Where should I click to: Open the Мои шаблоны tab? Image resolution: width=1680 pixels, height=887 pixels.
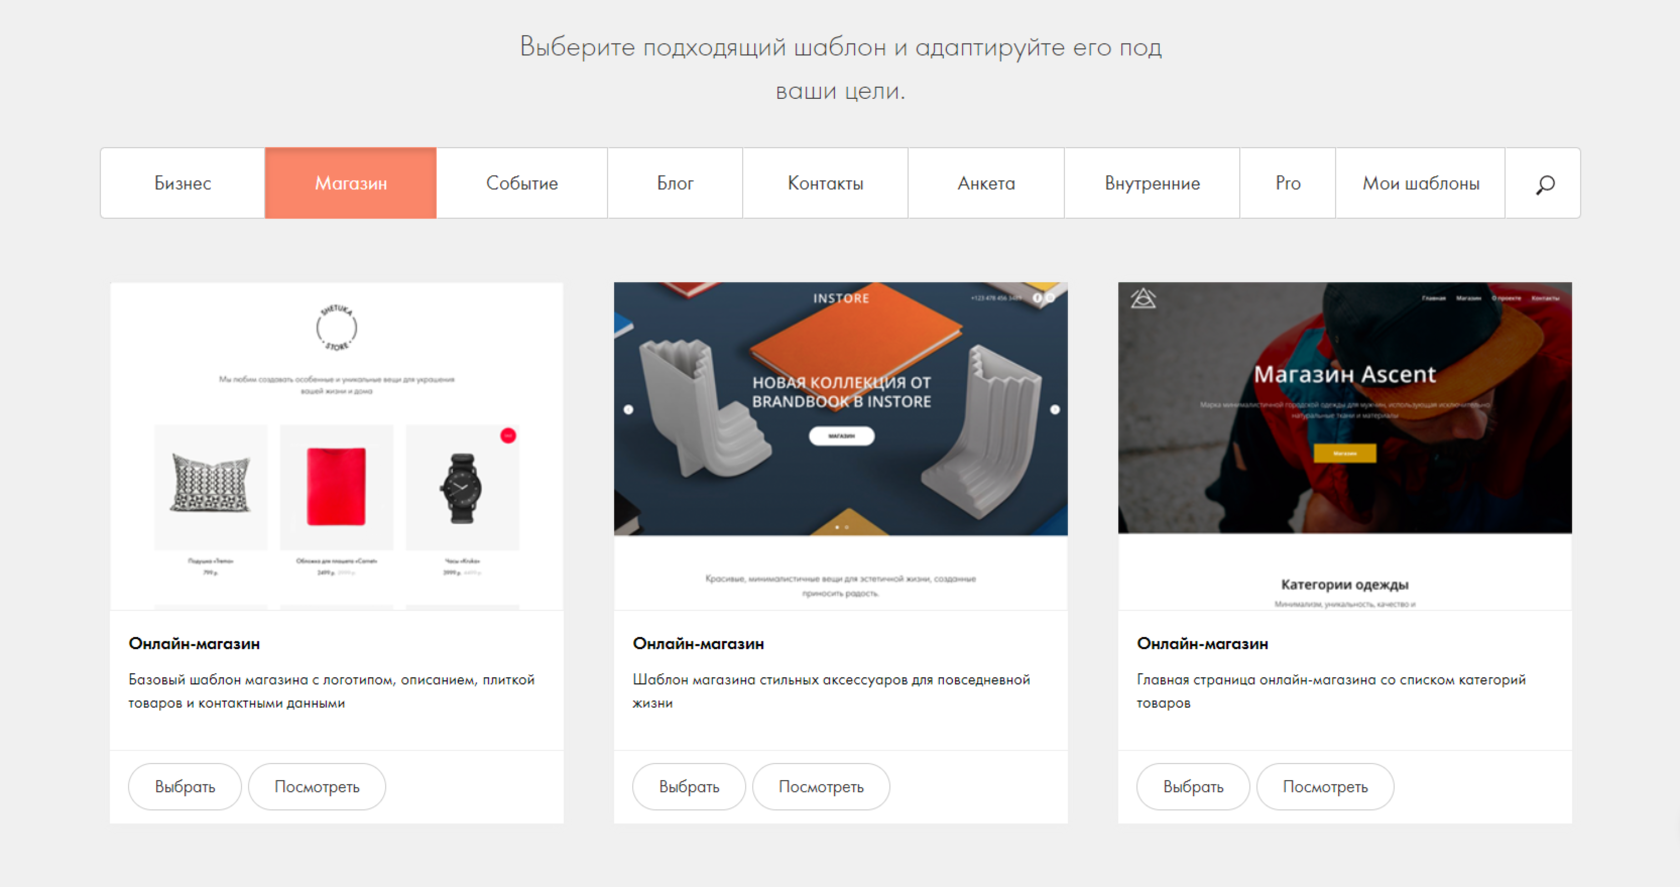point(1421,184)
